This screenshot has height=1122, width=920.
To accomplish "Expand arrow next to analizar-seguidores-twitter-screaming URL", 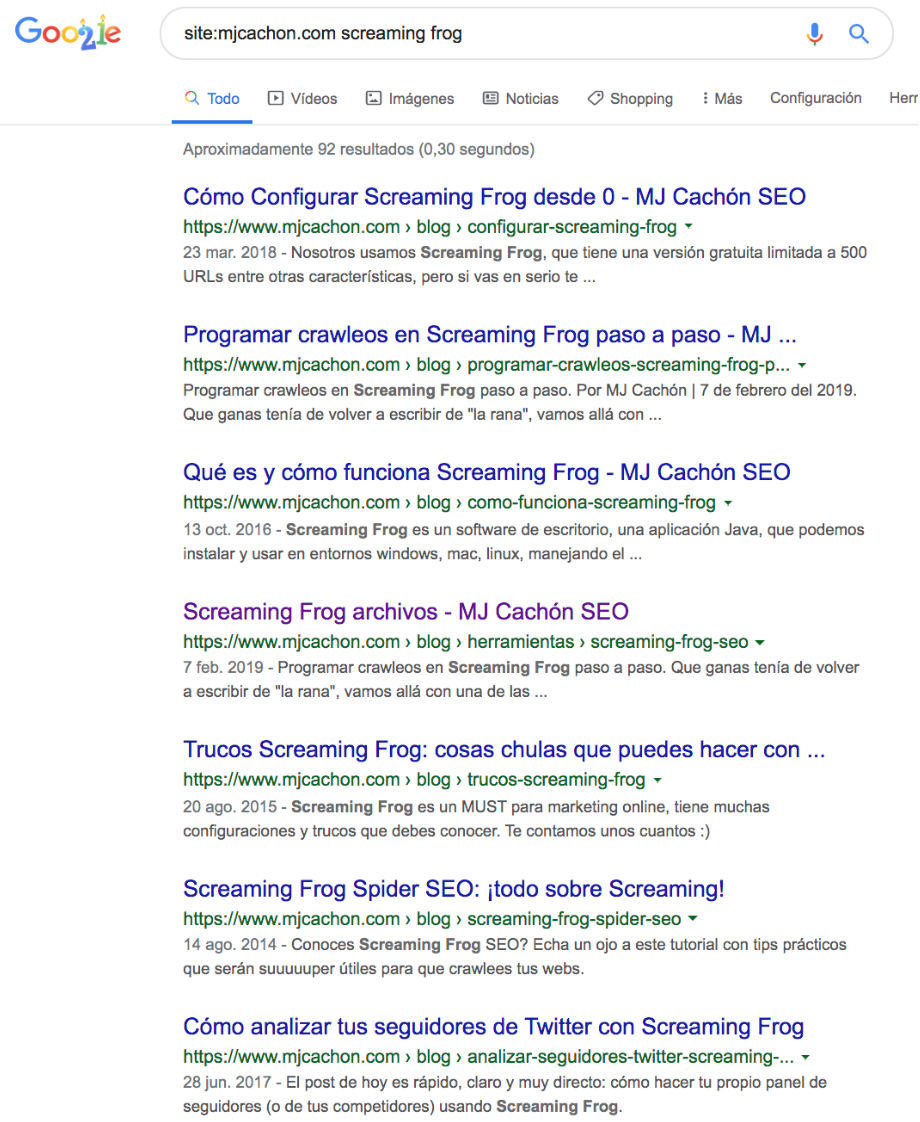I will point(806,1057).
